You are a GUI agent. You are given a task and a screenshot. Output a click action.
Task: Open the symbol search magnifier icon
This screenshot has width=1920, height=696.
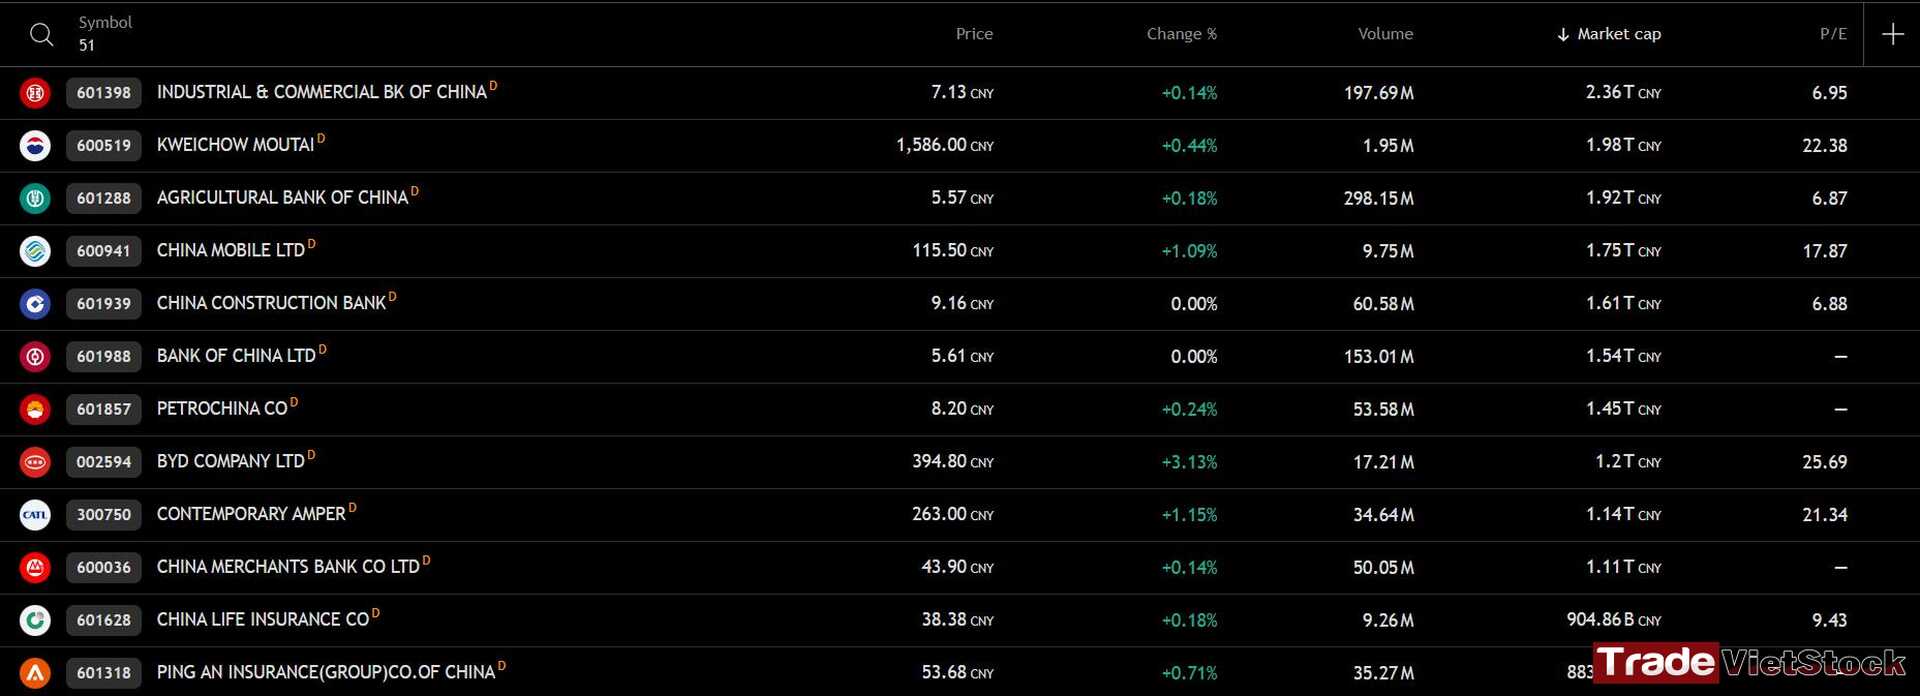(x=41, y=34)
